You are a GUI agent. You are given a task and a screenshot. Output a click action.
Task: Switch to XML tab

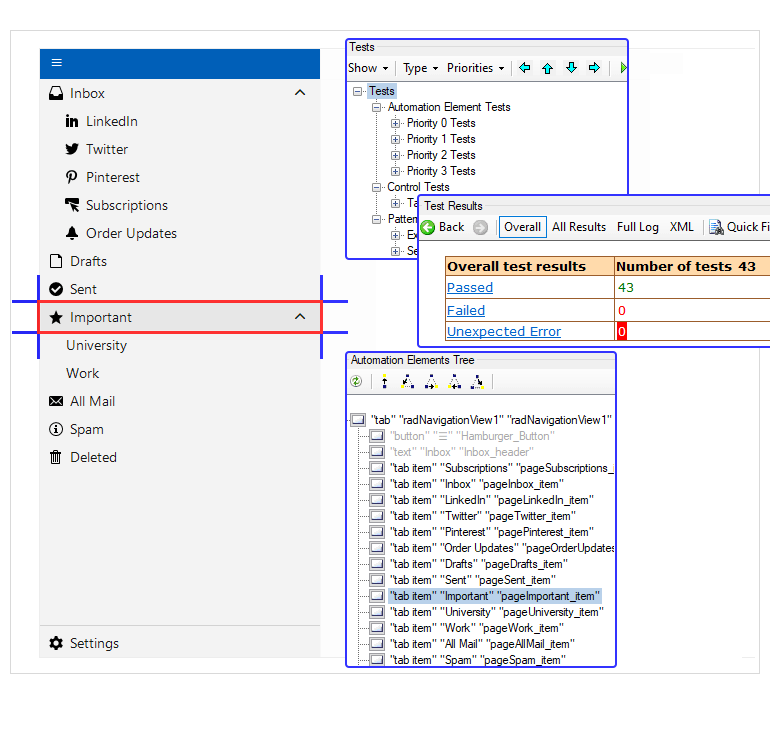(682, 227)
